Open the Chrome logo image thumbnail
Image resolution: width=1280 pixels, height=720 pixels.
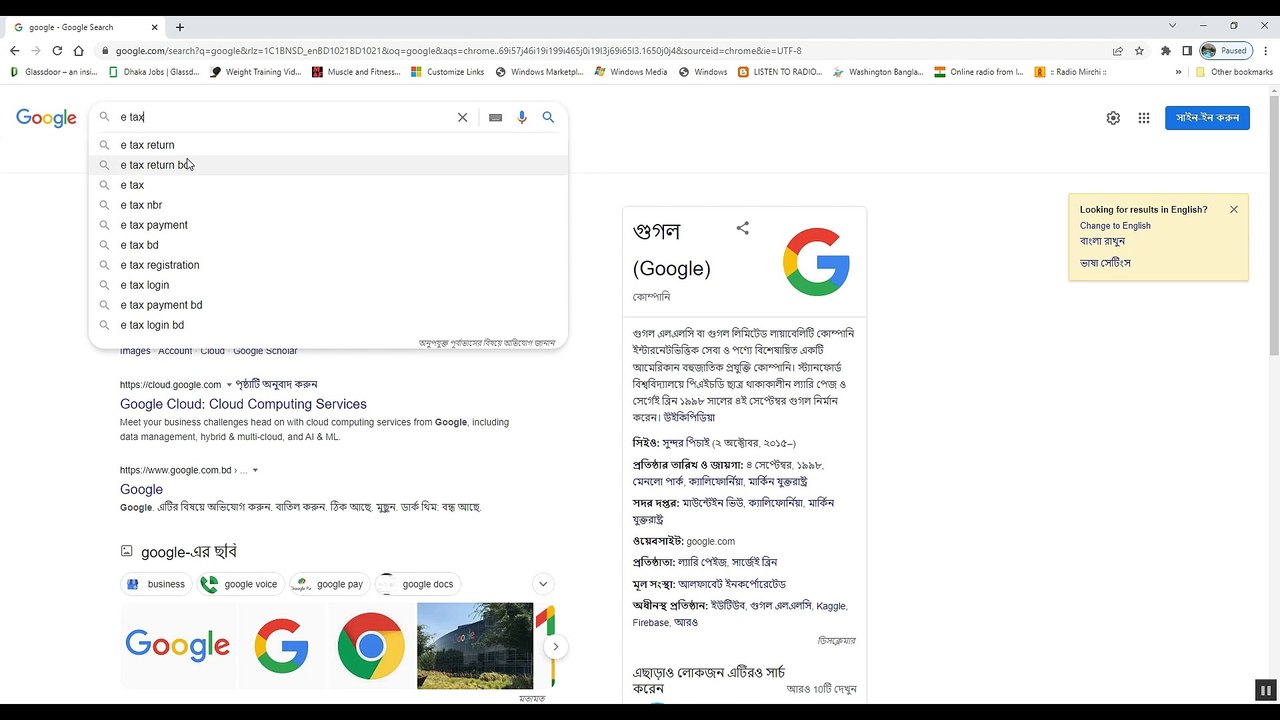[x=371, y=645]
